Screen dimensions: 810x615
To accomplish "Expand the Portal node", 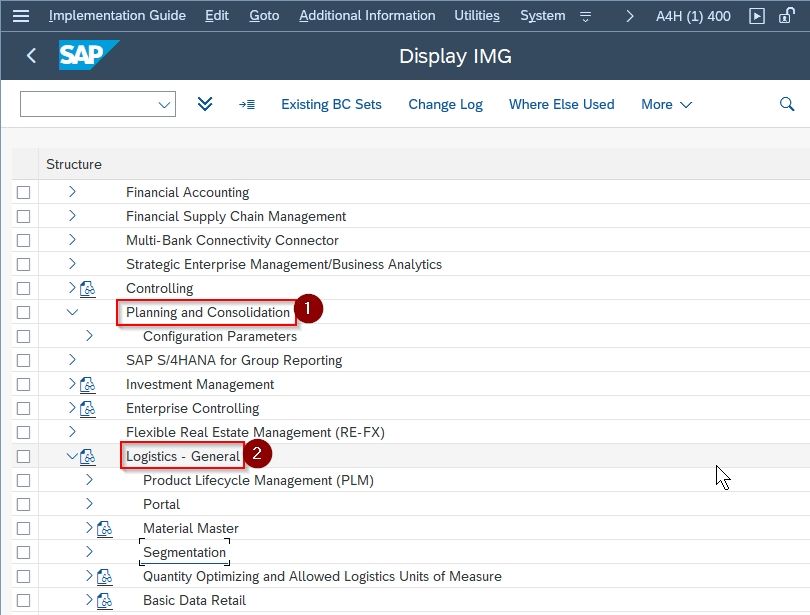I will click(89, 503).
